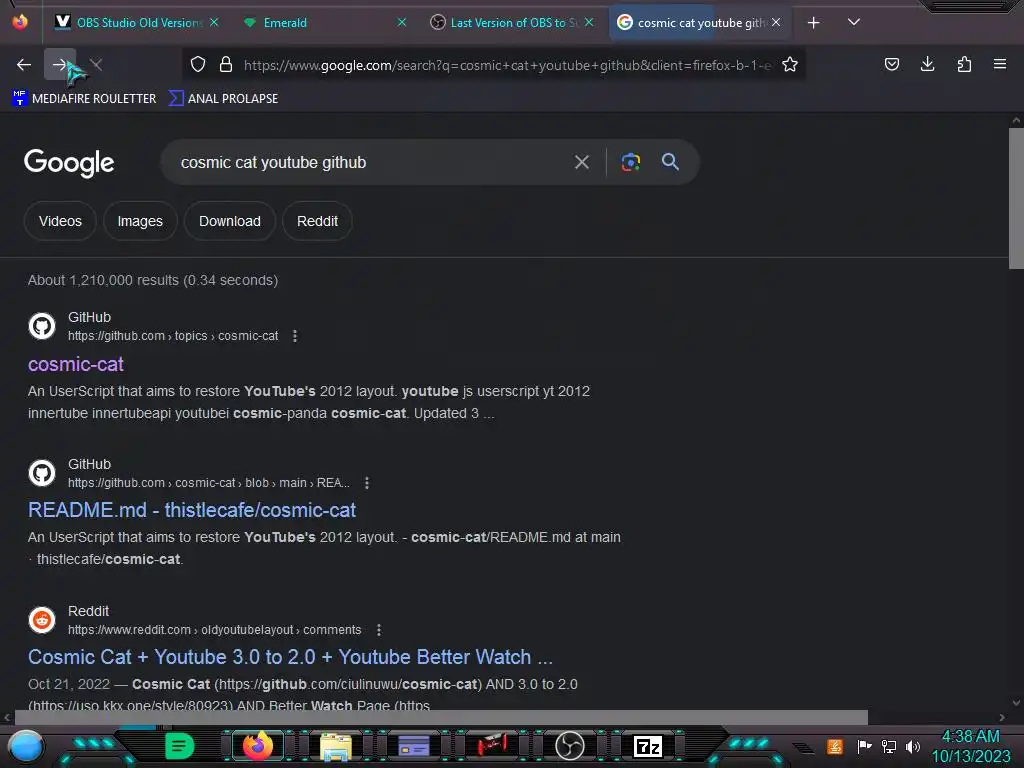Click the horizontal scrollbar at page bottom
Viewport: 1024px width, 768px height.
click(441, 717)
